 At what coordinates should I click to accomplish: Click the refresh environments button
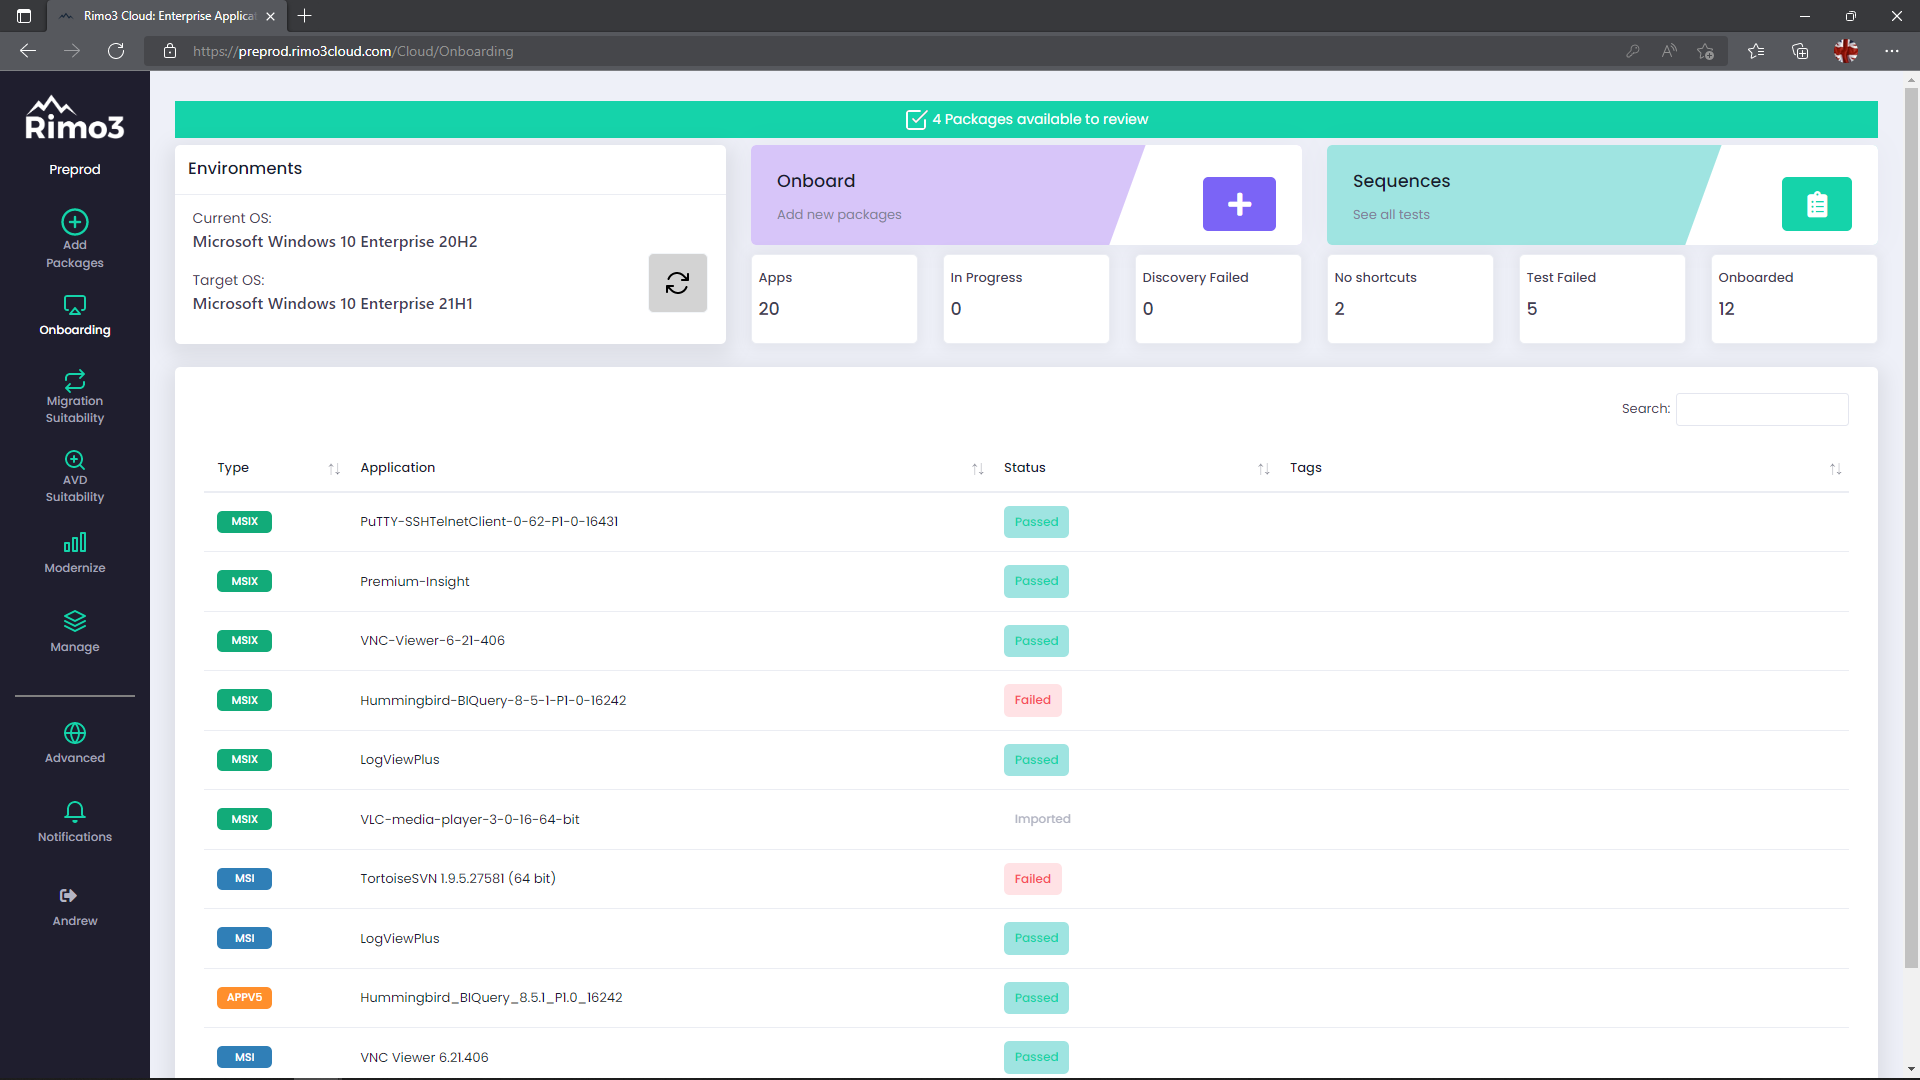(x=677, y=283)
